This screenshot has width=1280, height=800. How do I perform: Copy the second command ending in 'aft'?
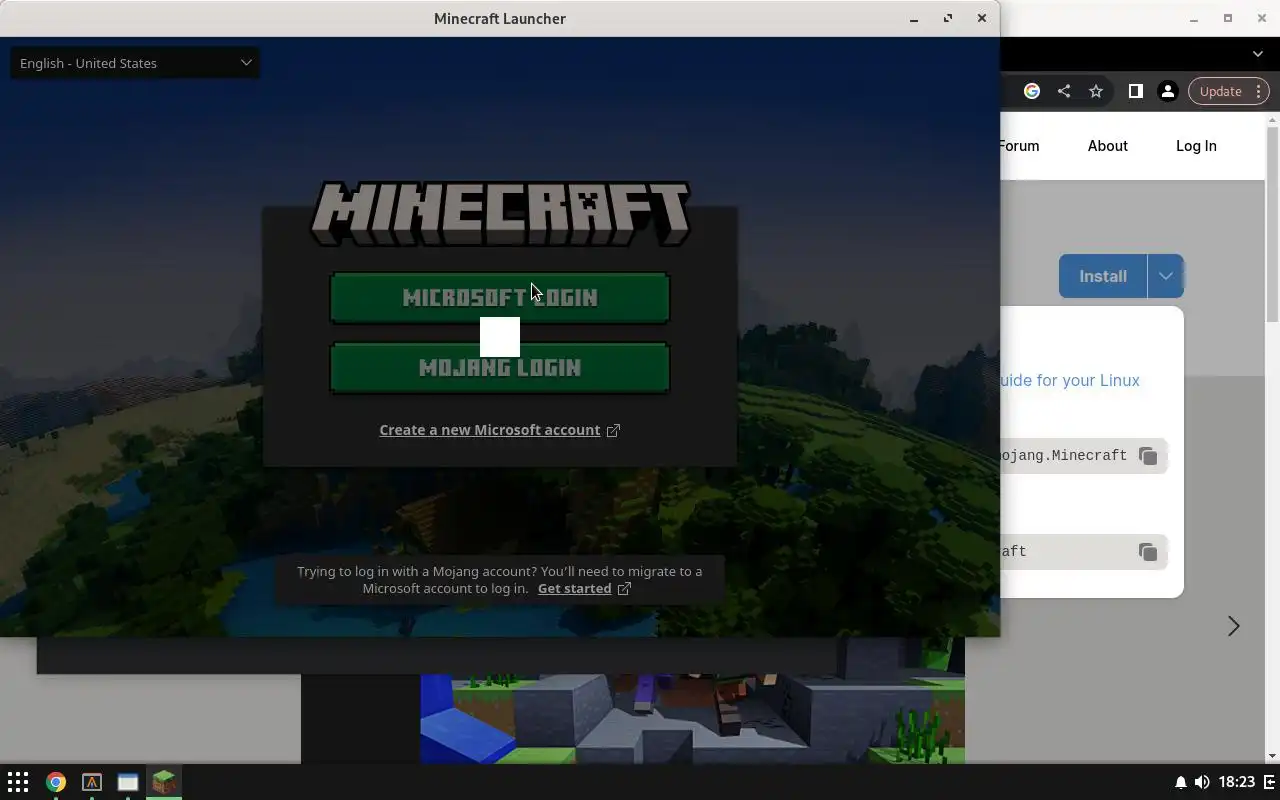coord(1148,552)
